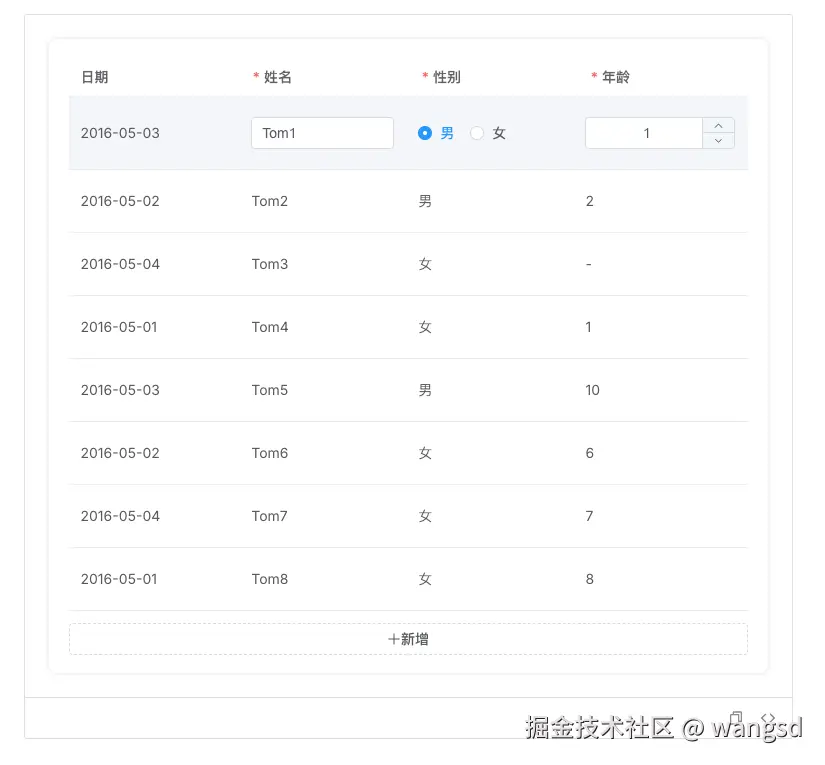Click the name input containing Tom1

323,133
